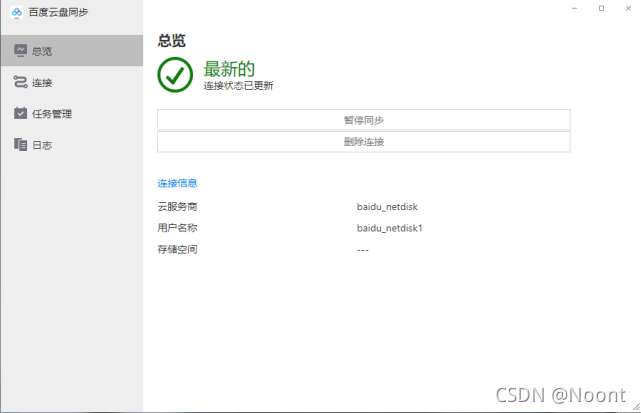Viewport: 641px width, 413px height.
Task: Select the baidu_netdisk1 username value
Action: (x=390, y=228)
